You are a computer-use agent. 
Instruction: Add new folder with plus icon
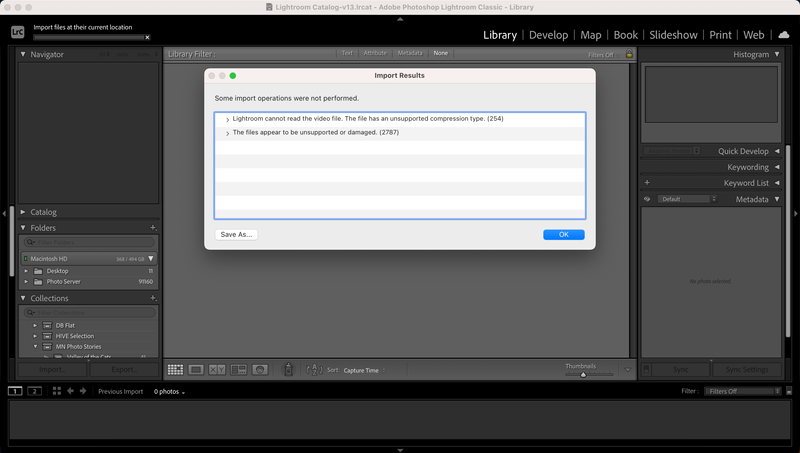153,228
